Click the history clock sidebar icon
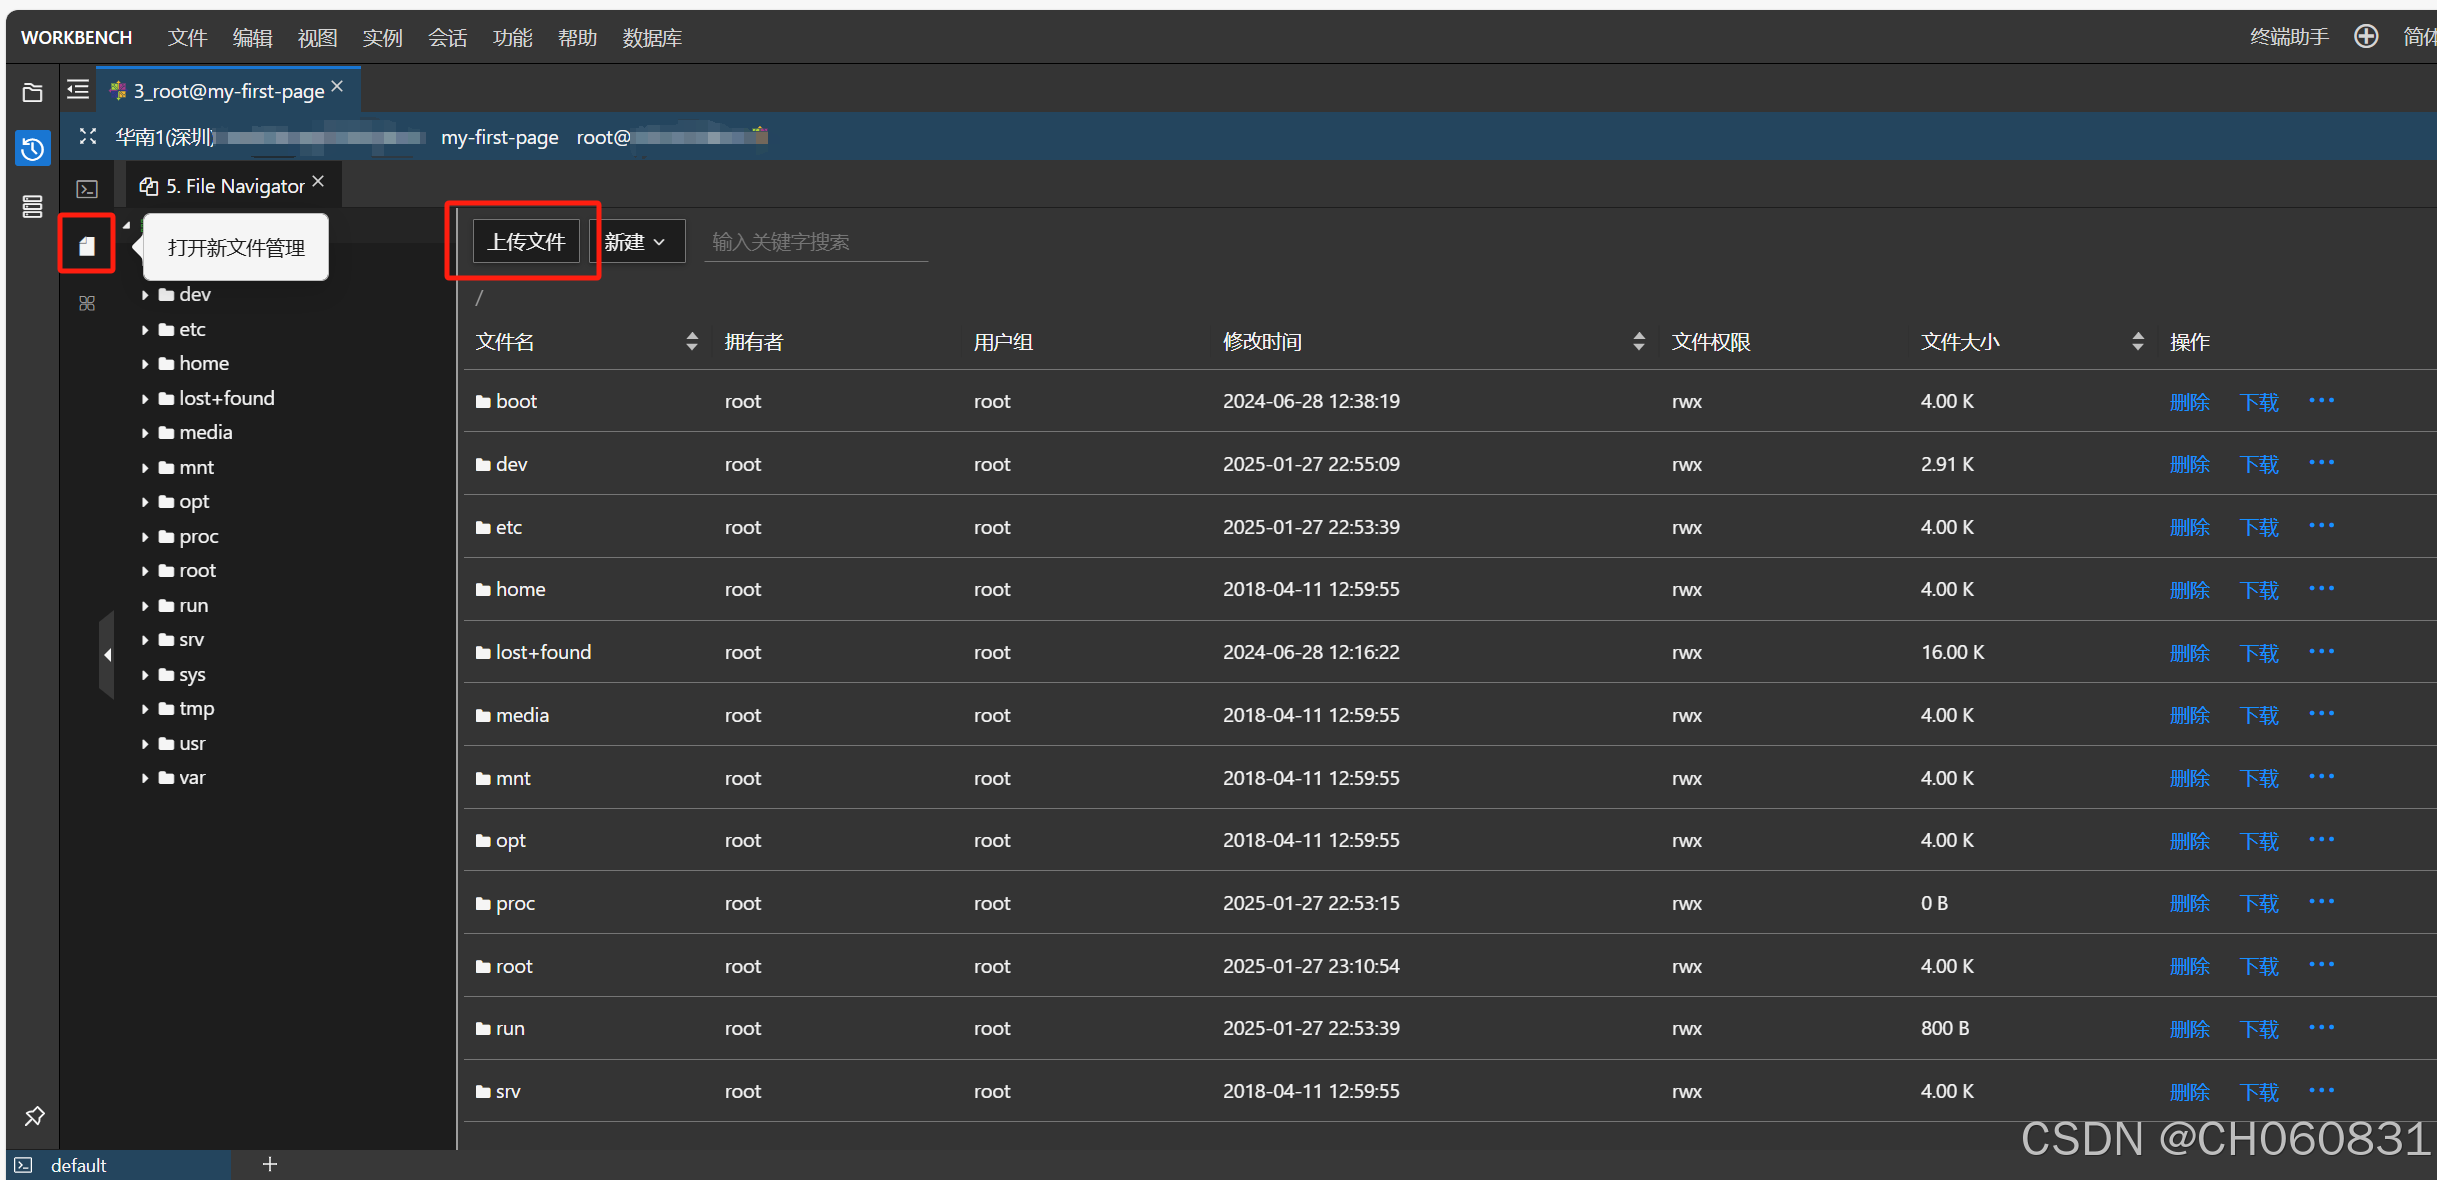Image resolution: width=2437 pixels, height=1180 pixels. click(32, 149)
